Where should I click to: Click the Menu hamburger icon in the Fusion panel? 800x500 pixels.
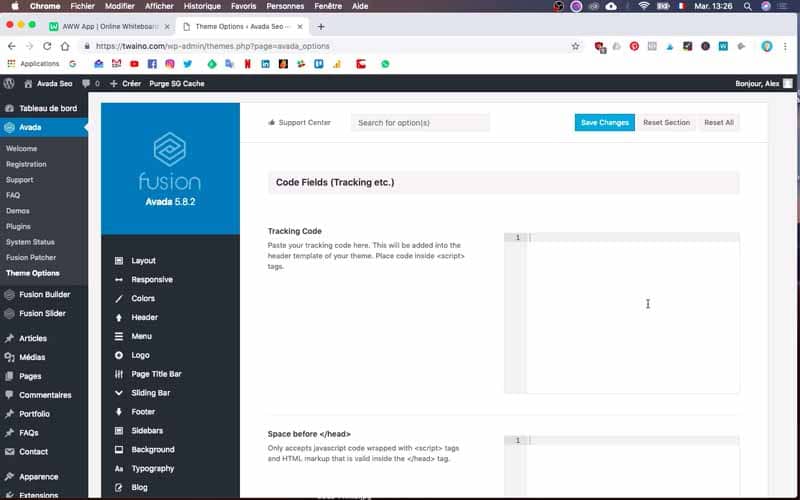[x=119, y=336]
